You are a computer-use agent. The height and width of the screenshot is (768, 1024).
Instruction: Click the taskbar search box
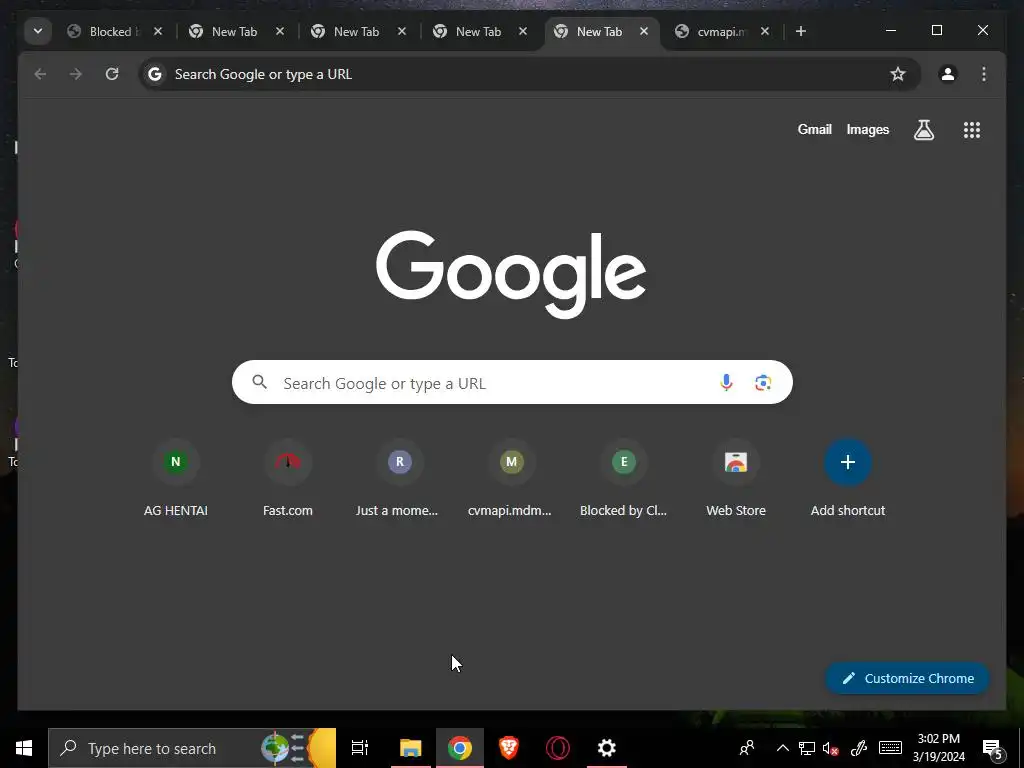(192, 748)
